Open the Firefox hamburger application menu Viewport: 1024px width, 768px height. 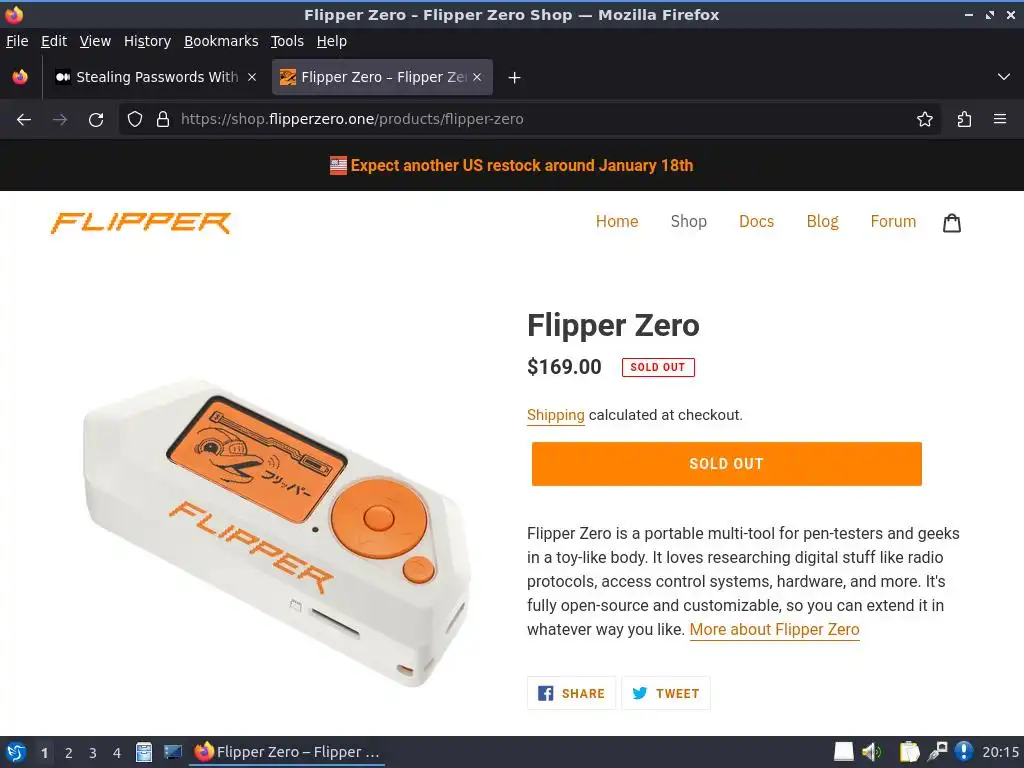999,120
